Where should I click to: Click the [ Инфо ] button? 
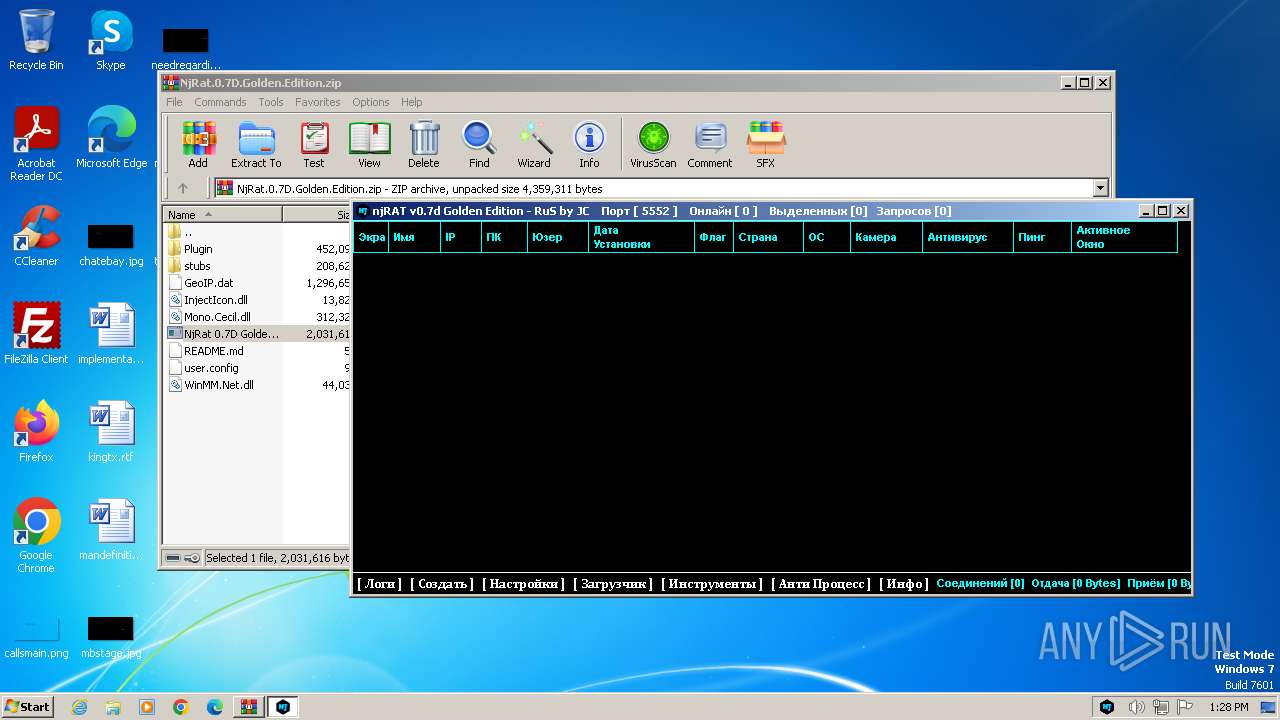pos(903,584)
